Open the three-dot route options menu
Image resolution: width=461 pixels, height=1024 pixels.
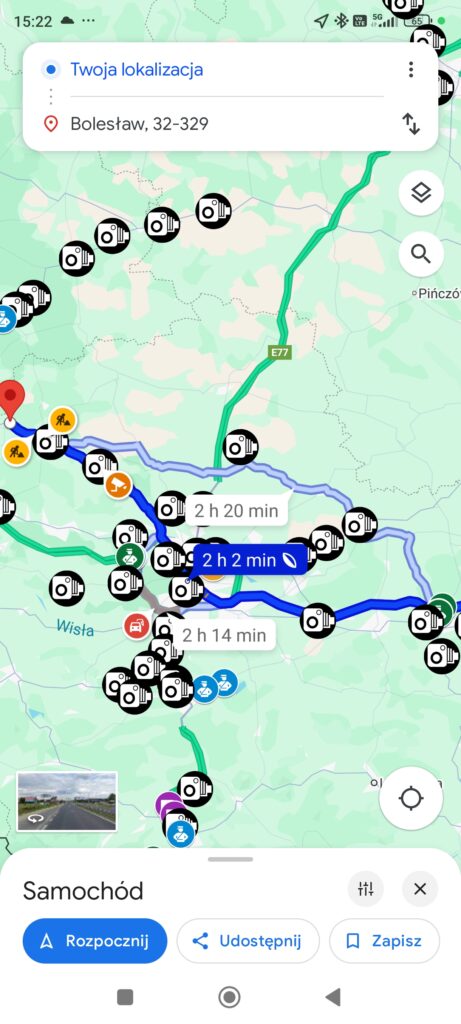click(x=411, y=69)
